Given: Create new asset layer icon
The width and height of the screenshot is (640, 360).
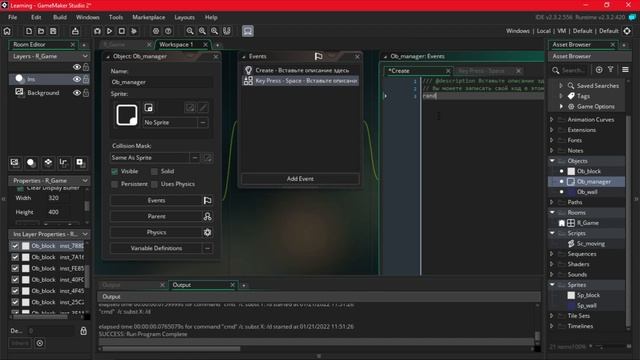Looking at the screenshot, I should 80,162.
